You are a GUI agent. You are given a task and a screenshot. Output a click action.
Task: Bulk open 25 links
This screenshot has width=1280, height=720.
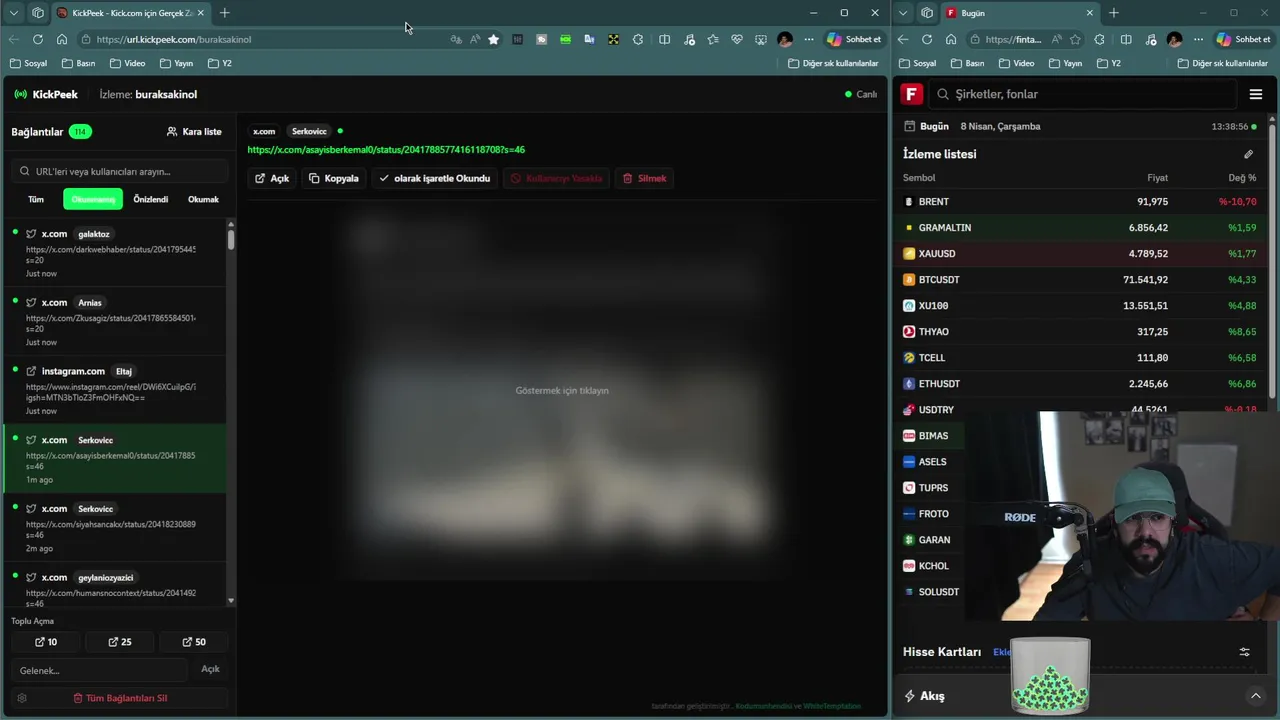click(x=120, y=642)
